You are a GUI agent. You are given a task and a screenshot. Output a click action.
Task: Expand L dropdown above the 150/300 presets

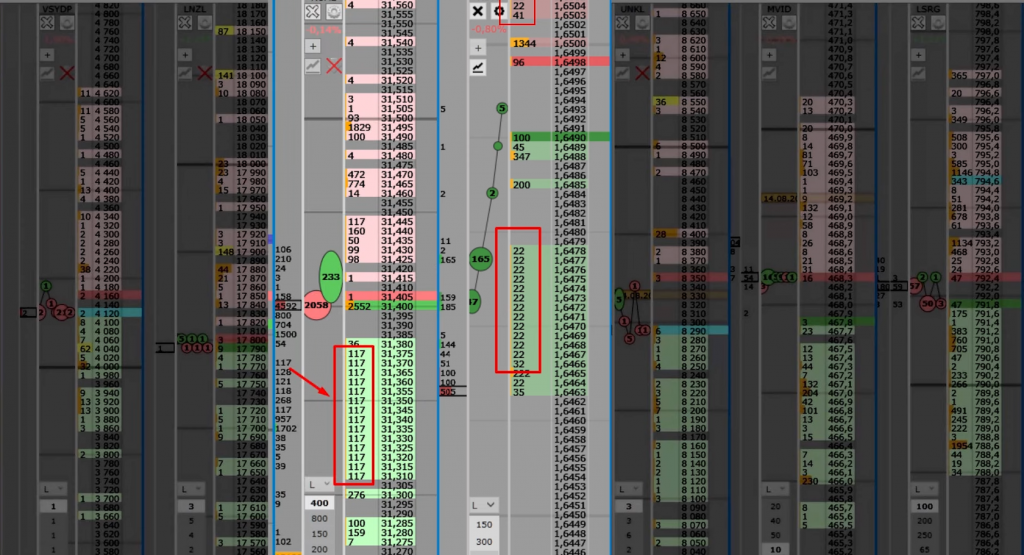coord(484,505)
